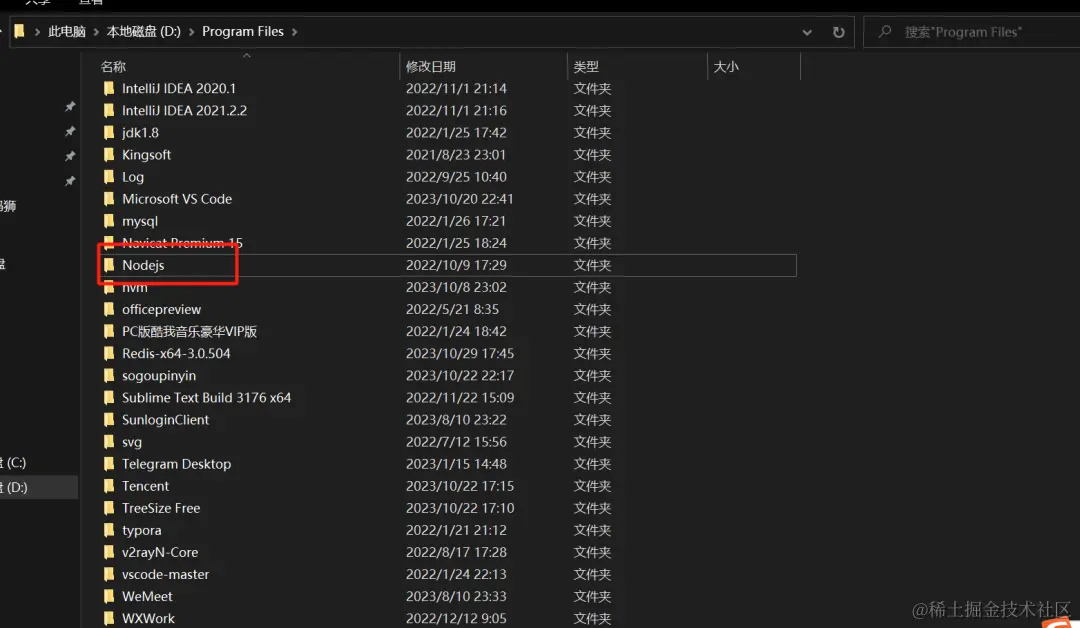Expand chevron after 本地磁盘 (D:) breadcrumb
Viewport: 1080px width, 628px height.
[191, 32]
